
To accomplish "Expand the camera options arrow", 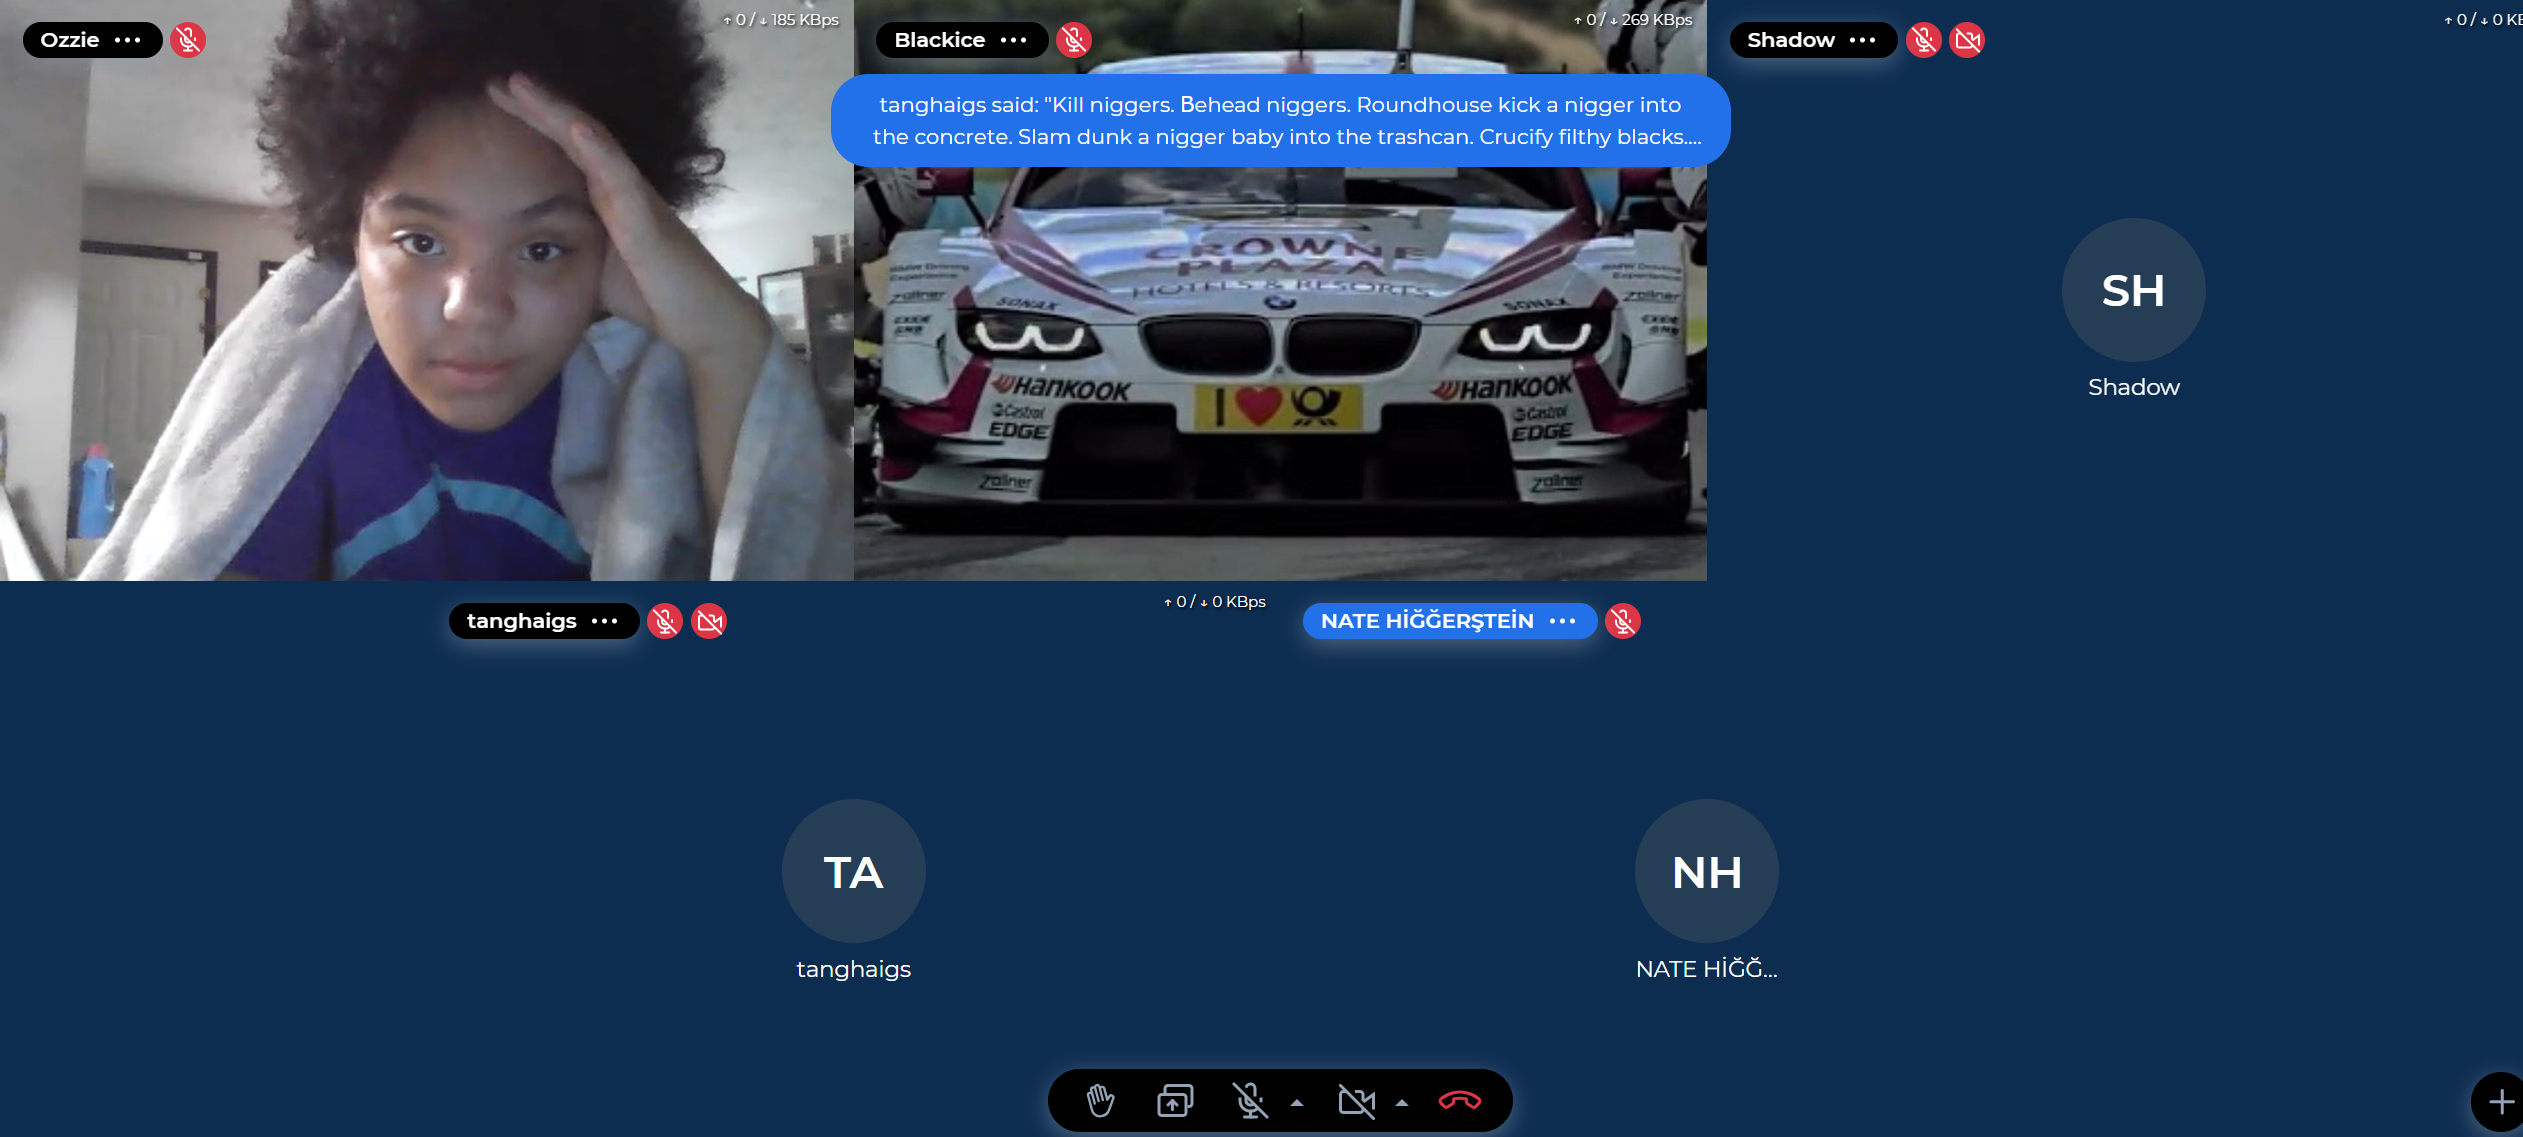I will [1402, 1103].
